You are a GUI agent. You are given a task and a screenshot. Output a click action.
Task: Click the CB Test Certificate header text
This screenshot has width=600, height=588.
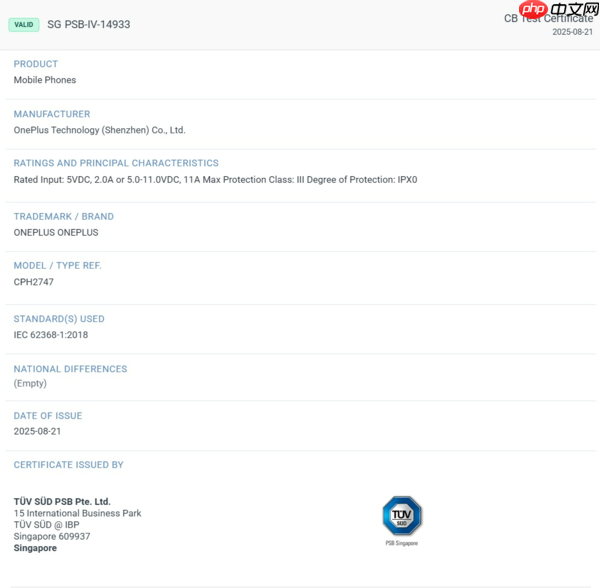tap(548, 18)
